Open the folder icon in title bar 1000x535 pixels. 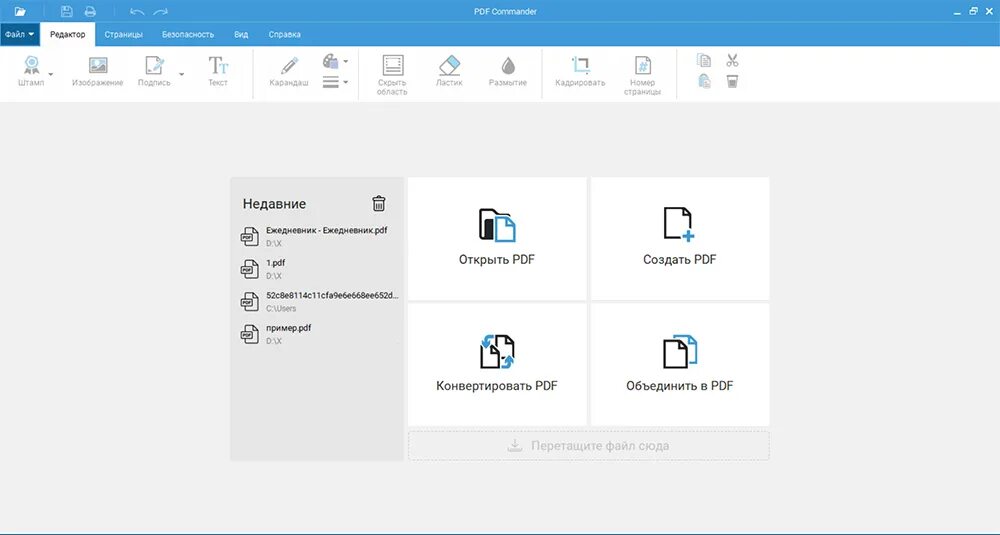click(20, 11)
